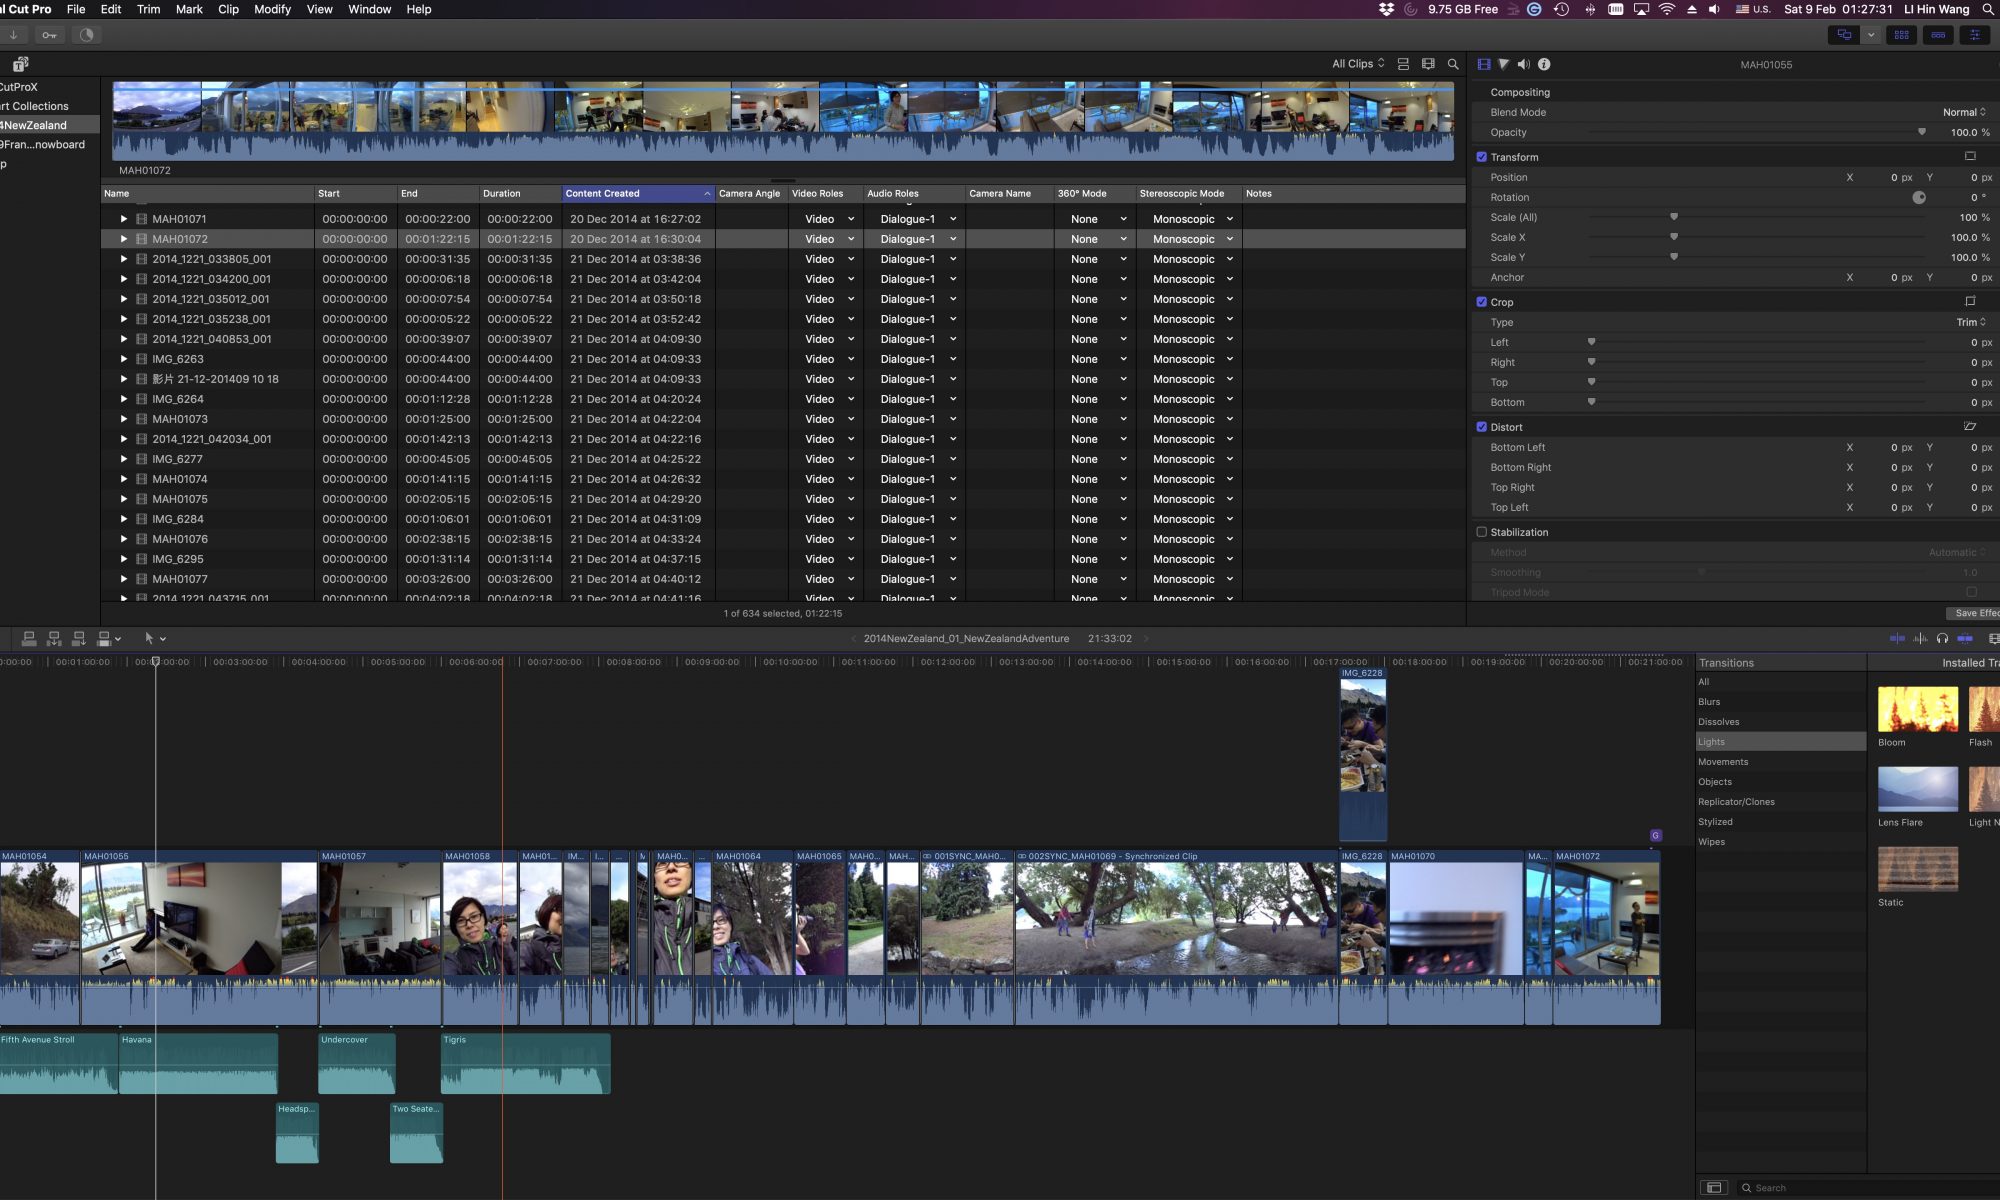Screen dimensions: 2000x1200
Task: Open the Audio inspector speaker tab
Action: (x=1523, y=64)
